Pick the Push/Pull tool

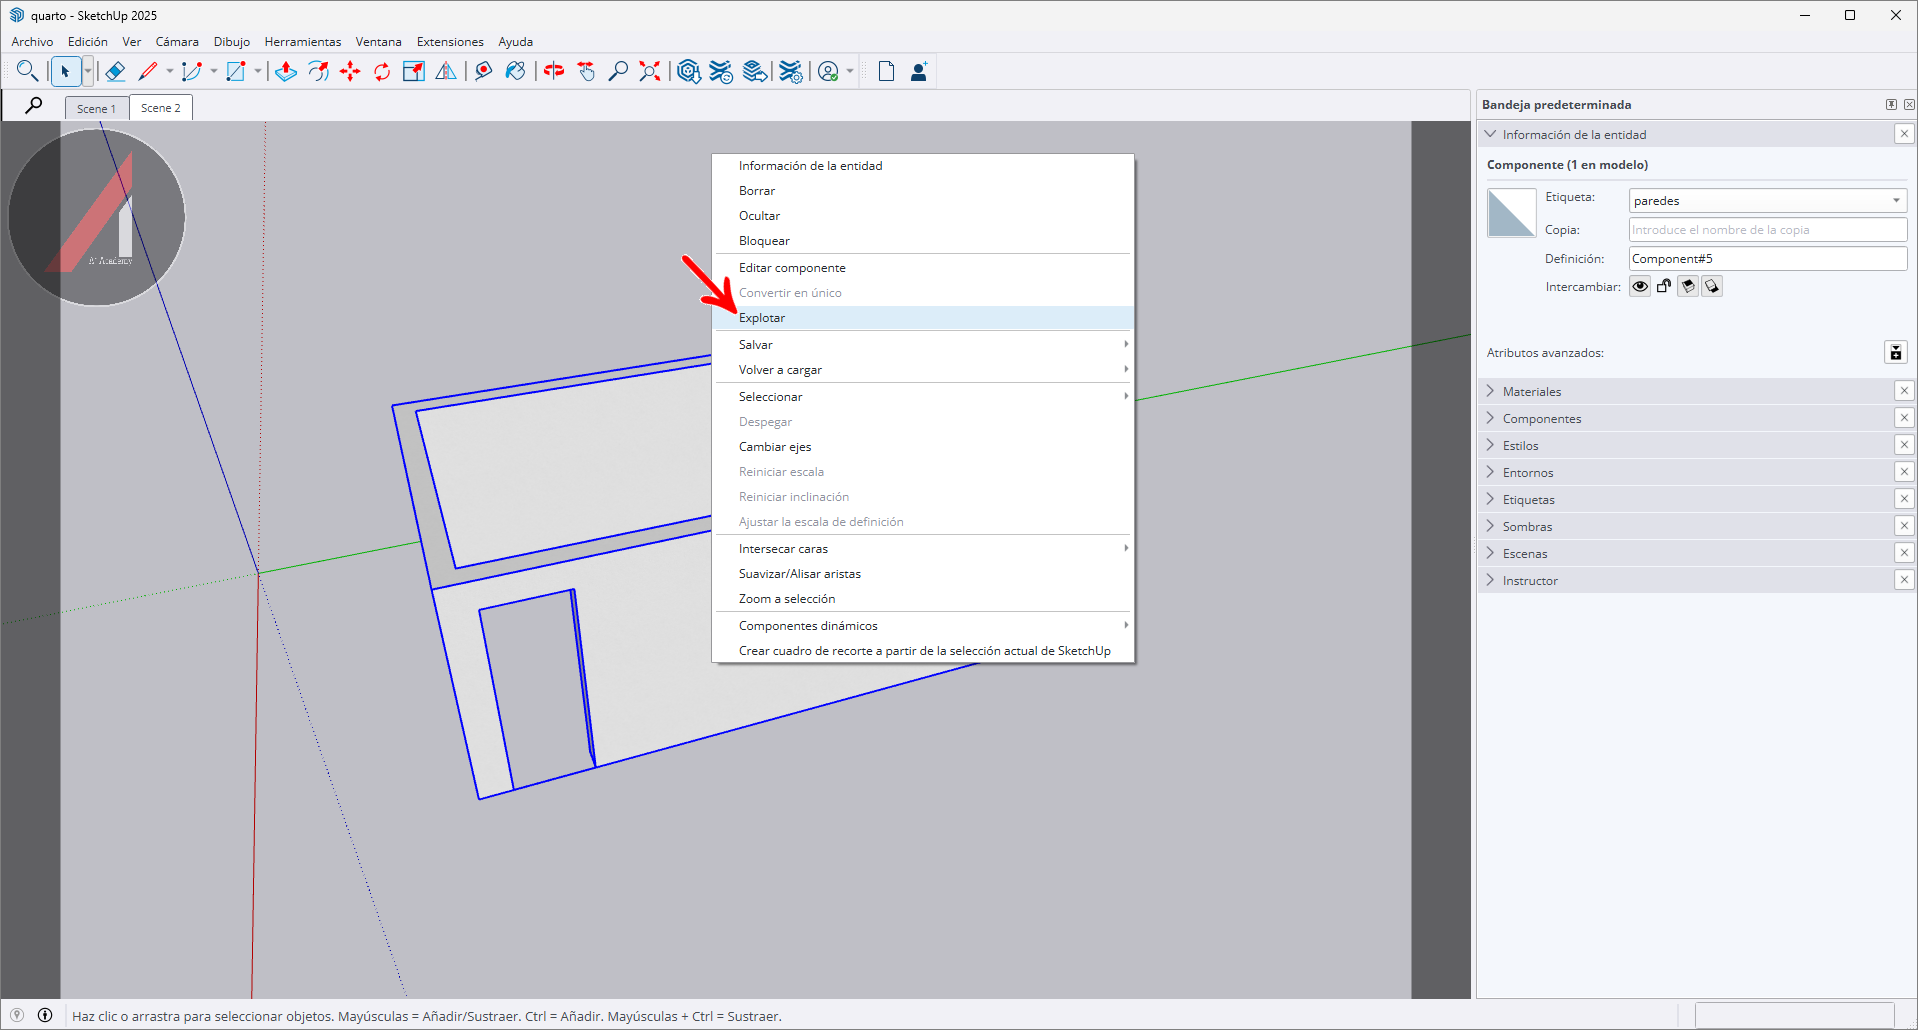[x=286, y=71]
